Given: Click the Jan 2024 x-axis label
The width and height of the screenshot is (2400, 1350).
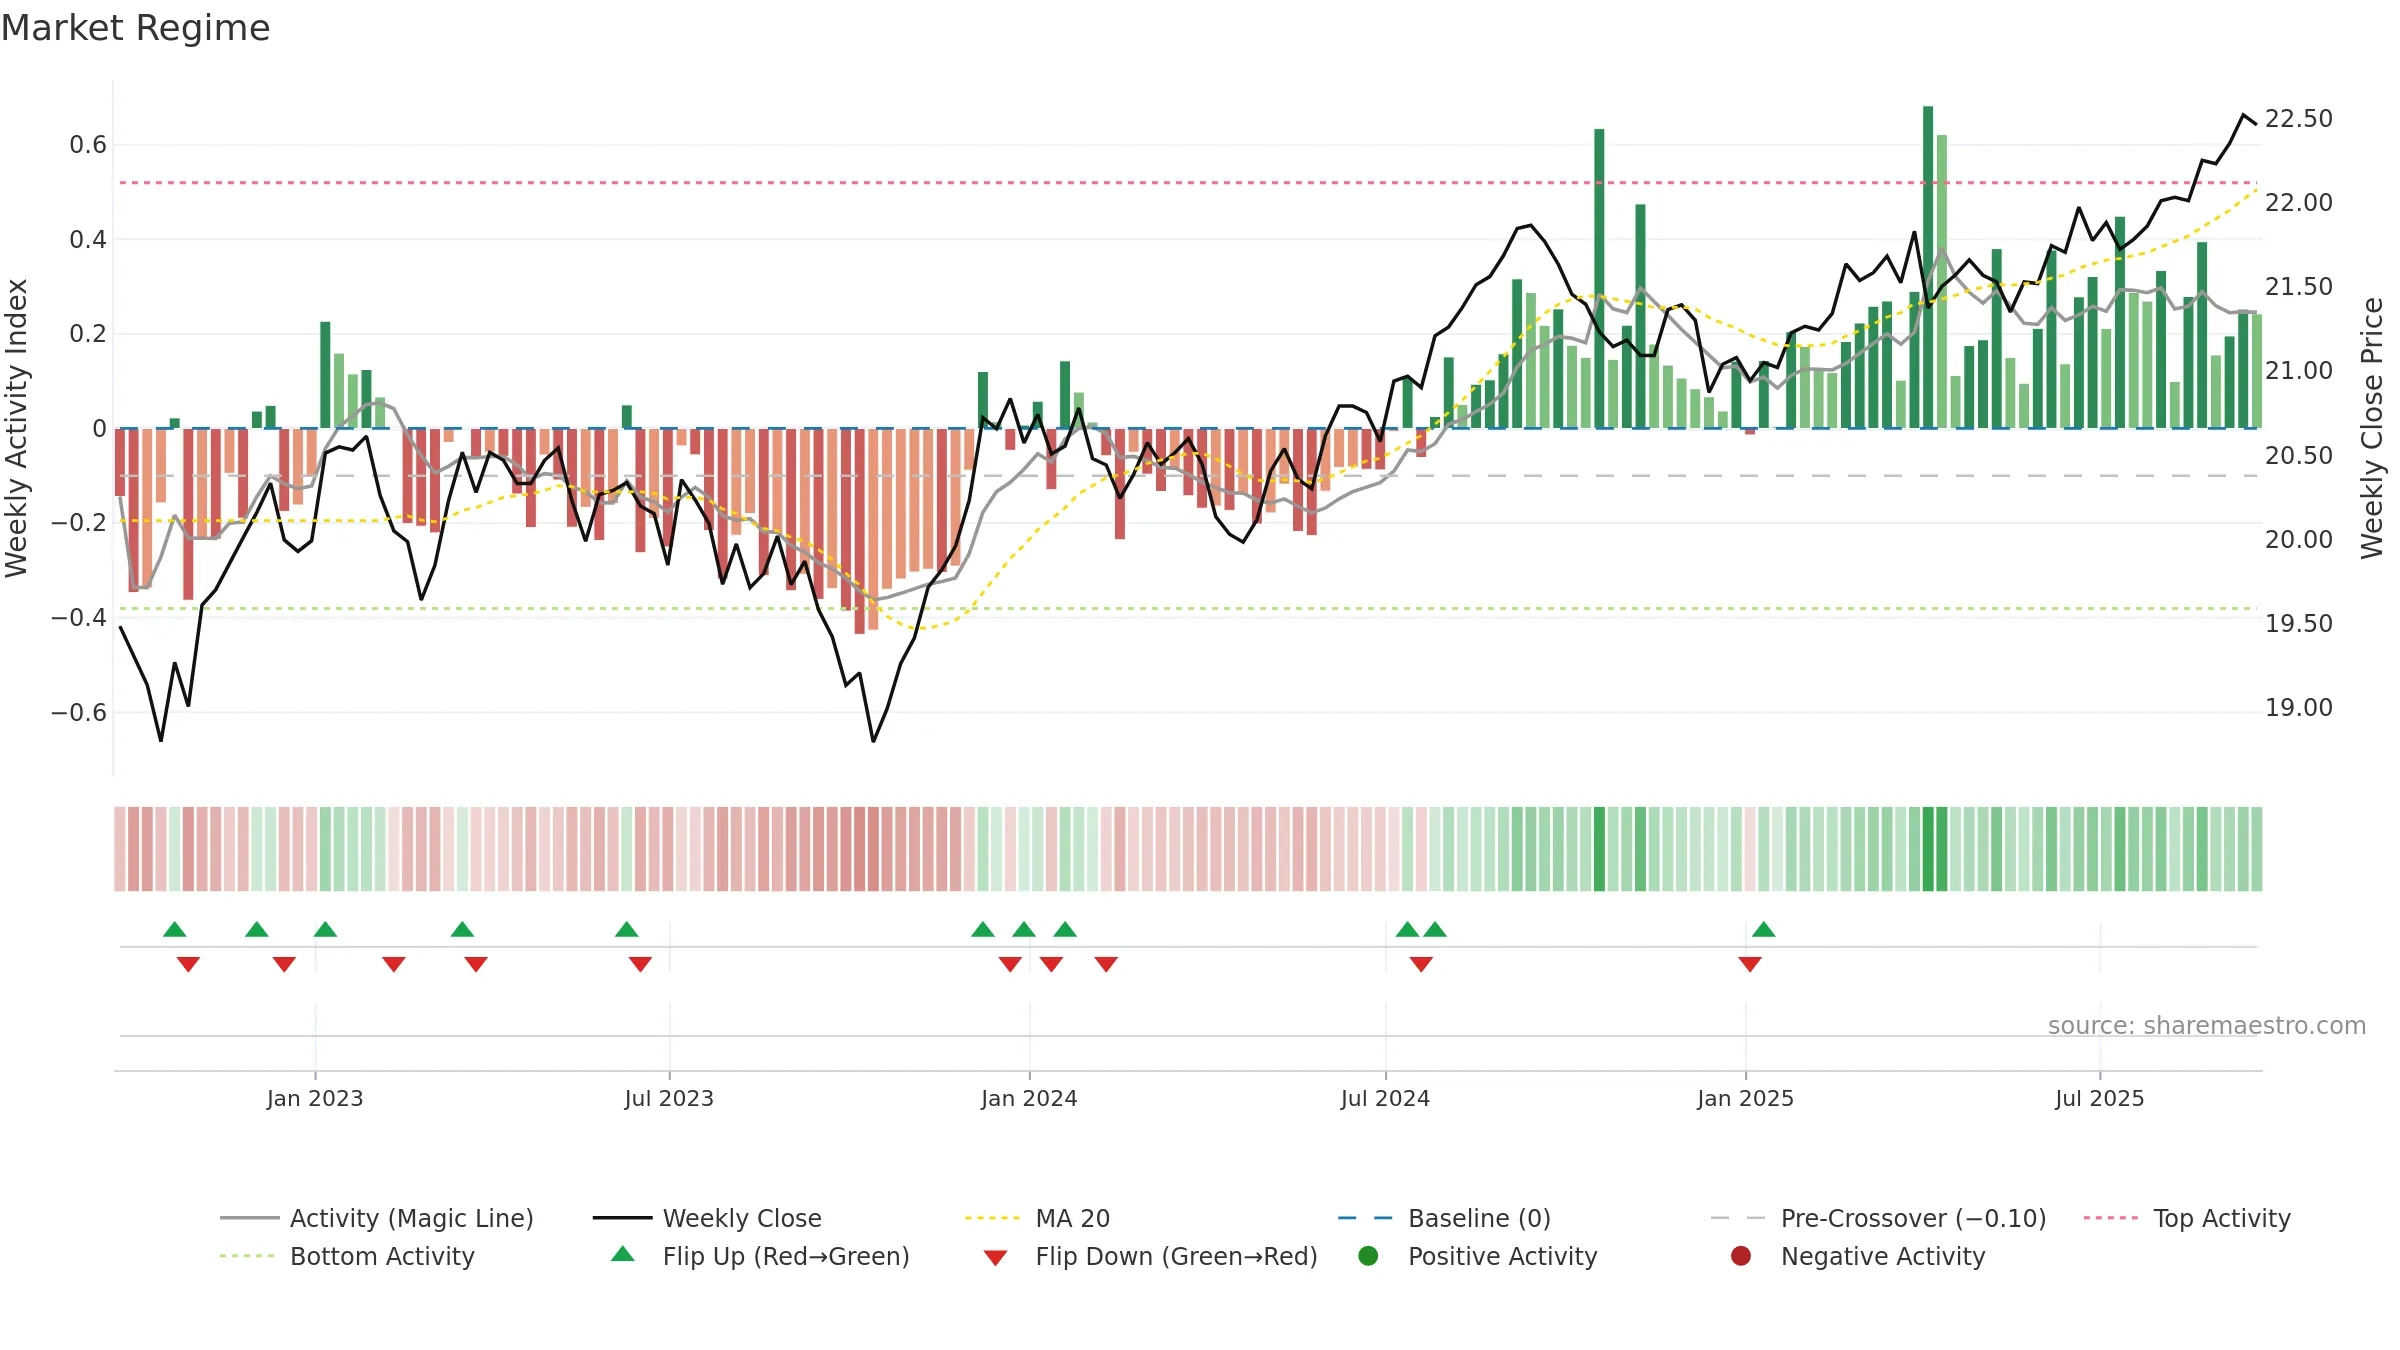Looking at the screenshot, I should [x=1029, y=1098].
